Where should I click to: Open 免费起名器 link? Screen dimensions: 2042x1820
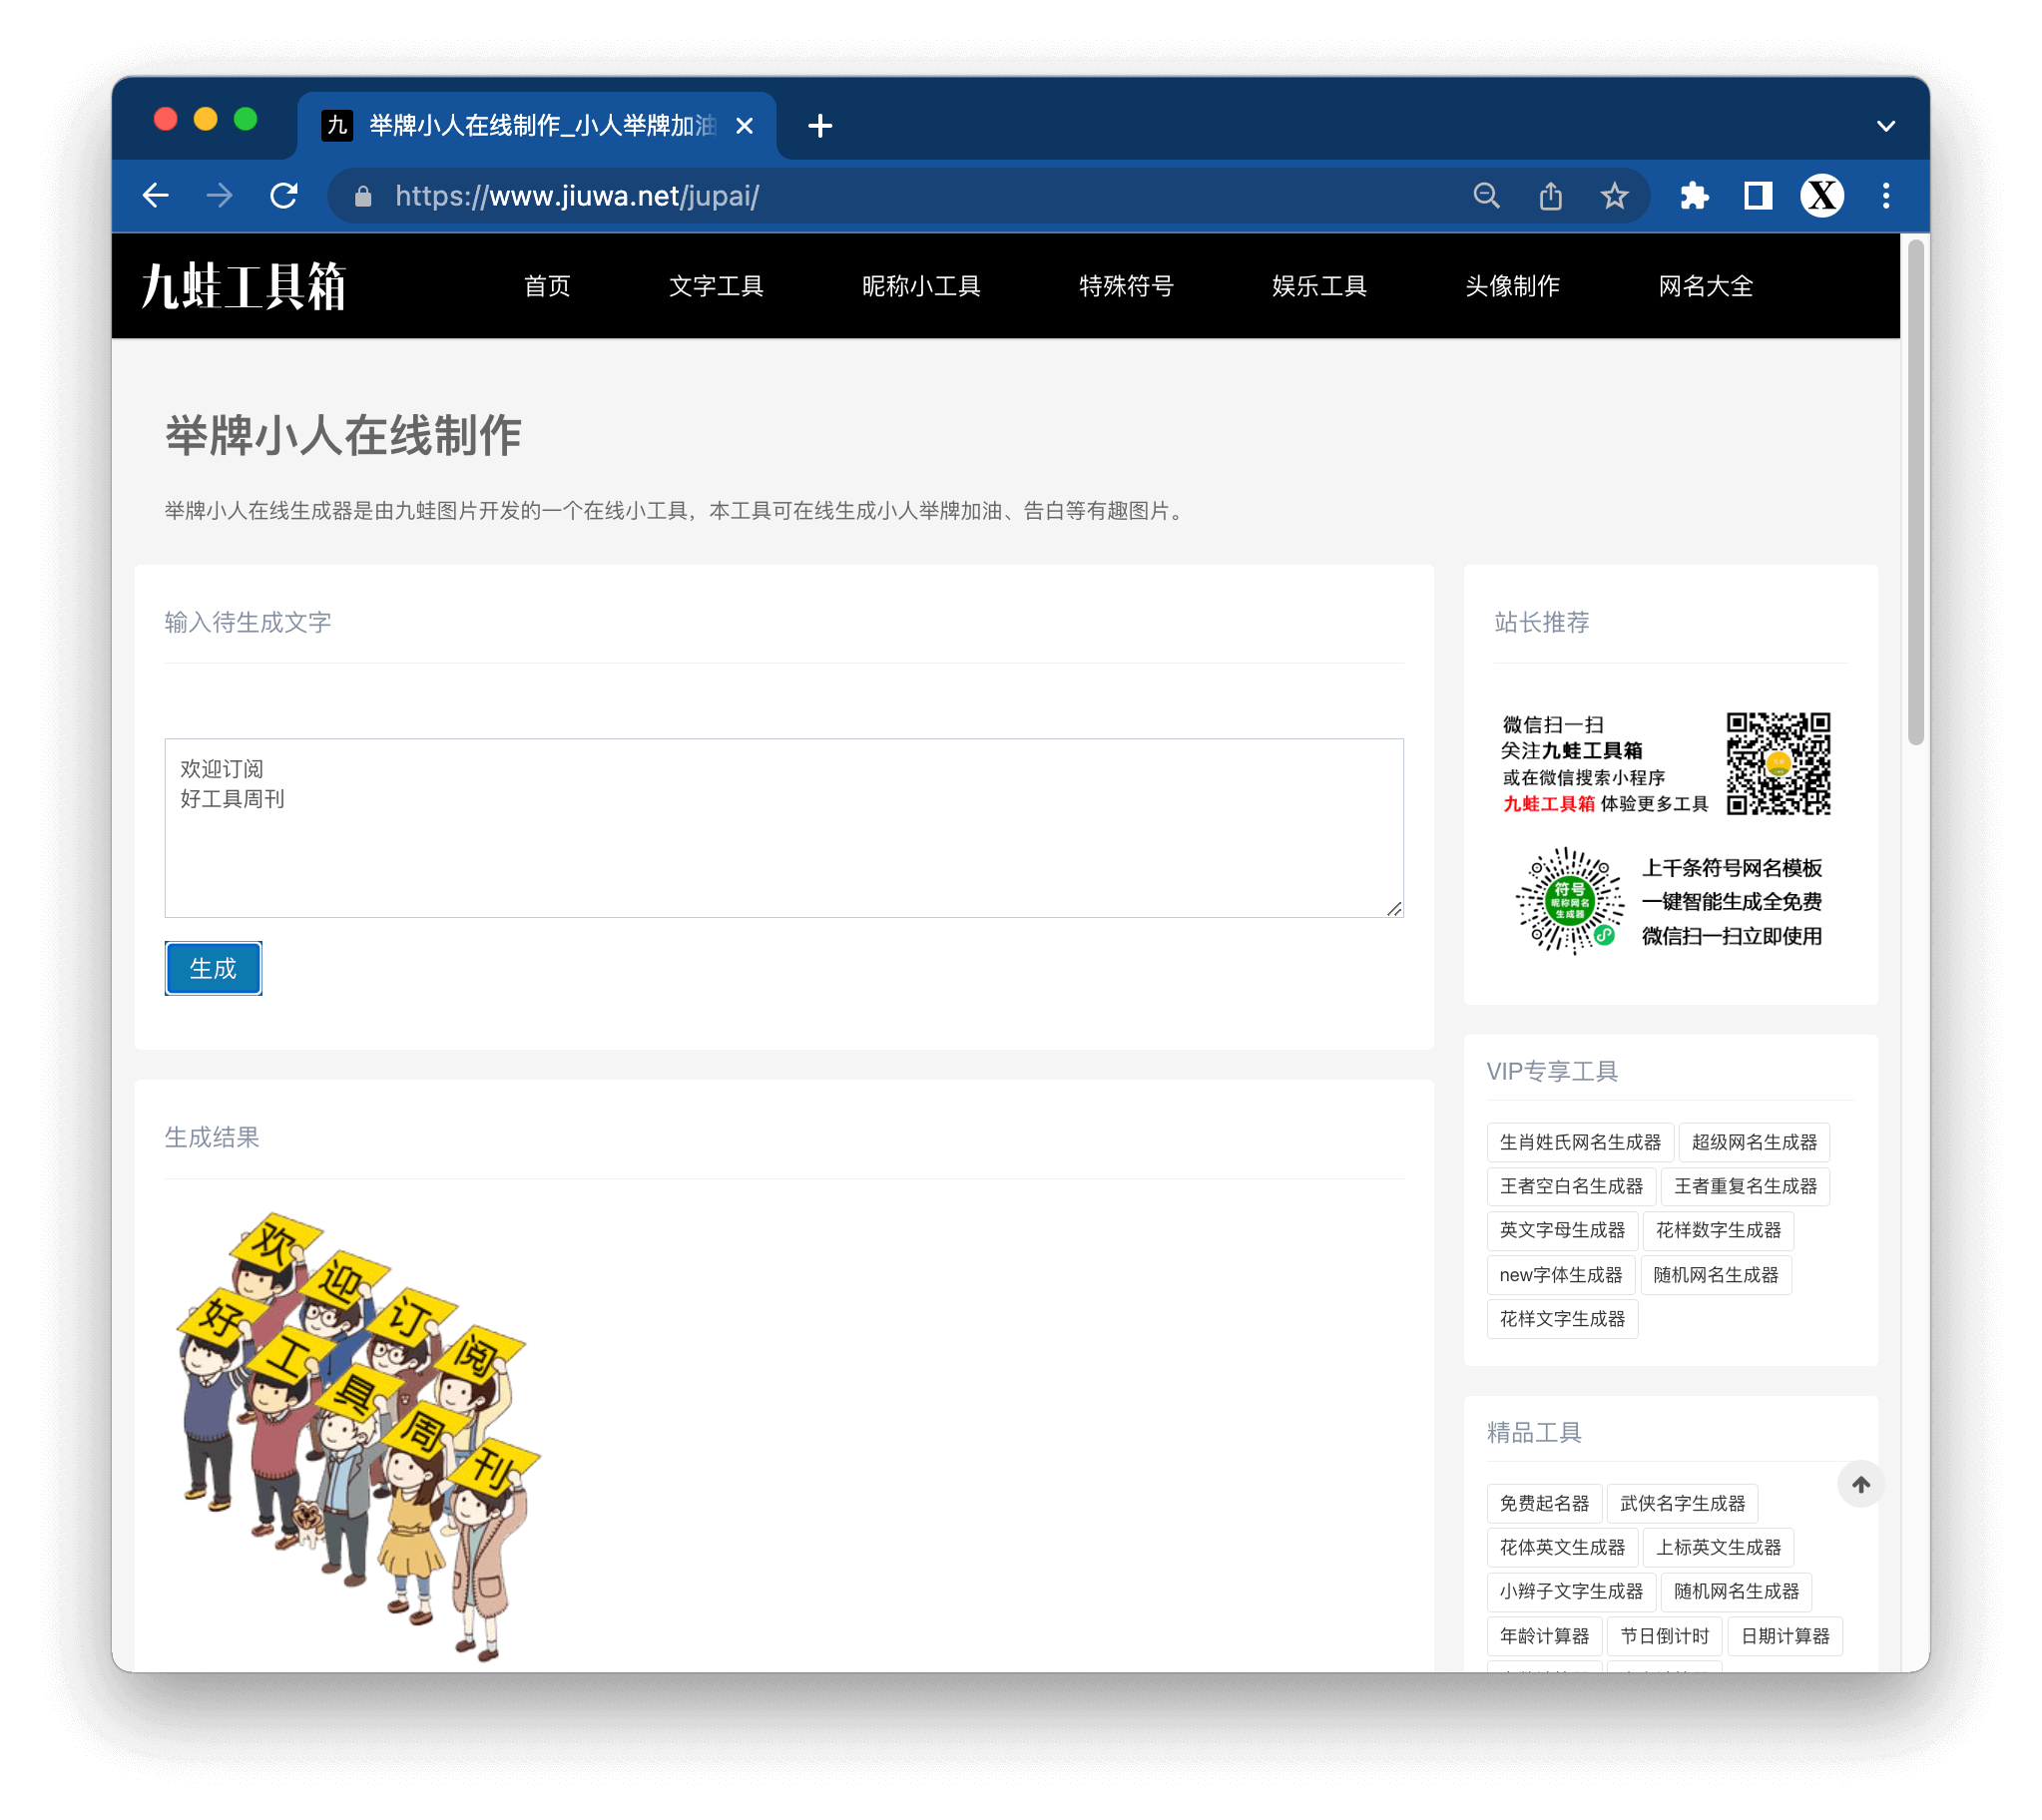[1543, 1502]
